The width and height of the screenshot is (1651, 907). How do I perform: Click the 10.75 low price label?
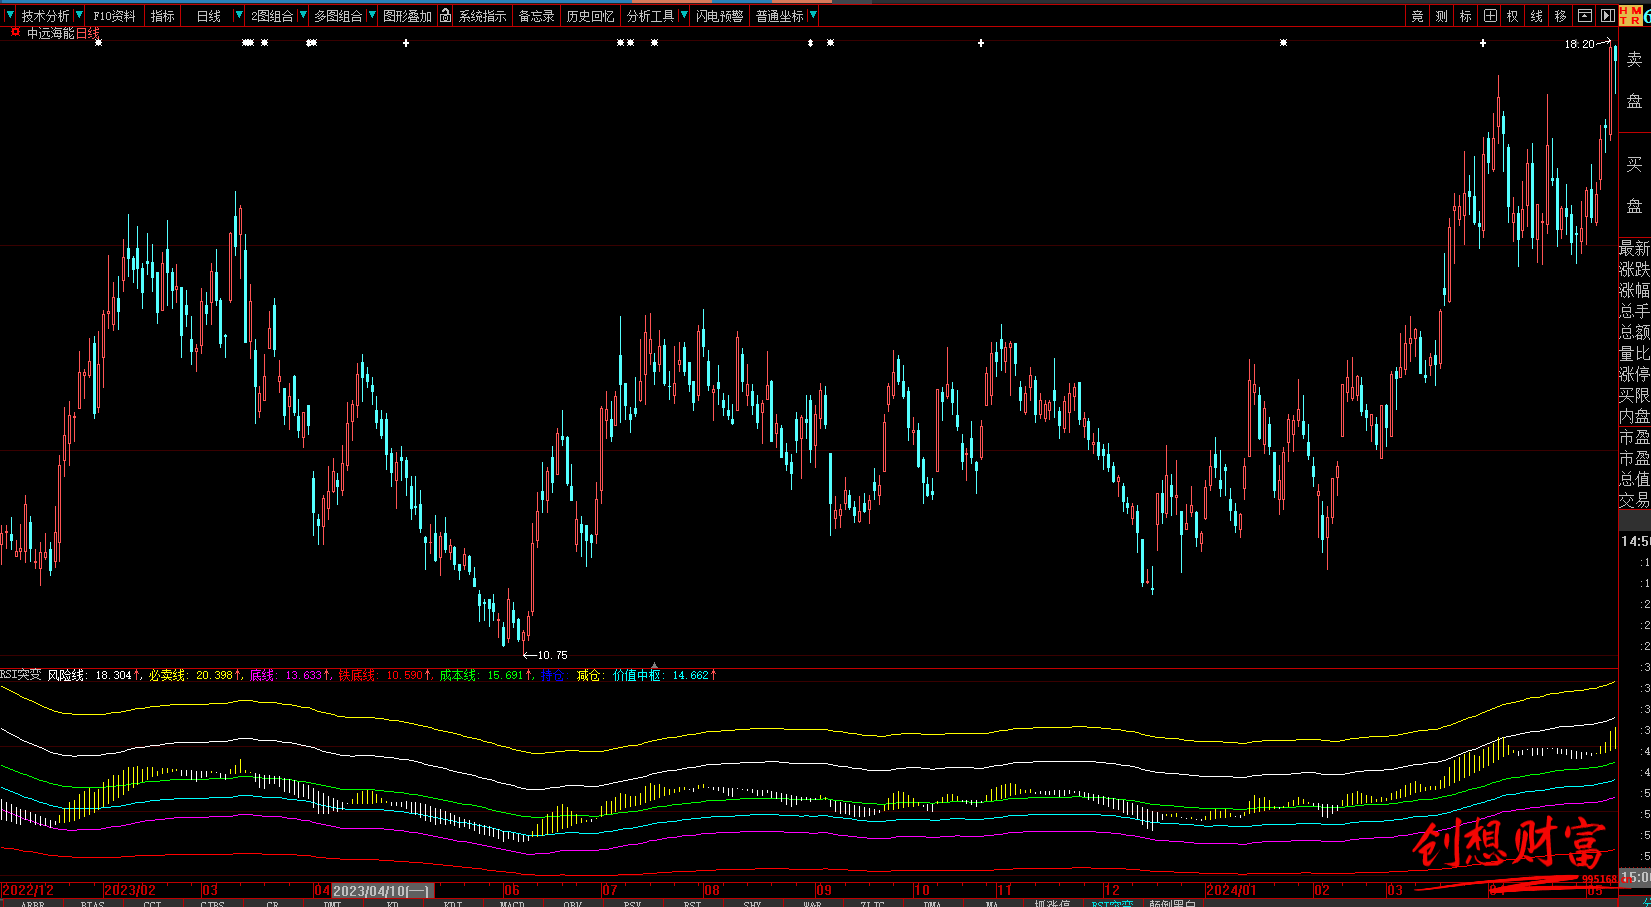[x=552, y=655]
